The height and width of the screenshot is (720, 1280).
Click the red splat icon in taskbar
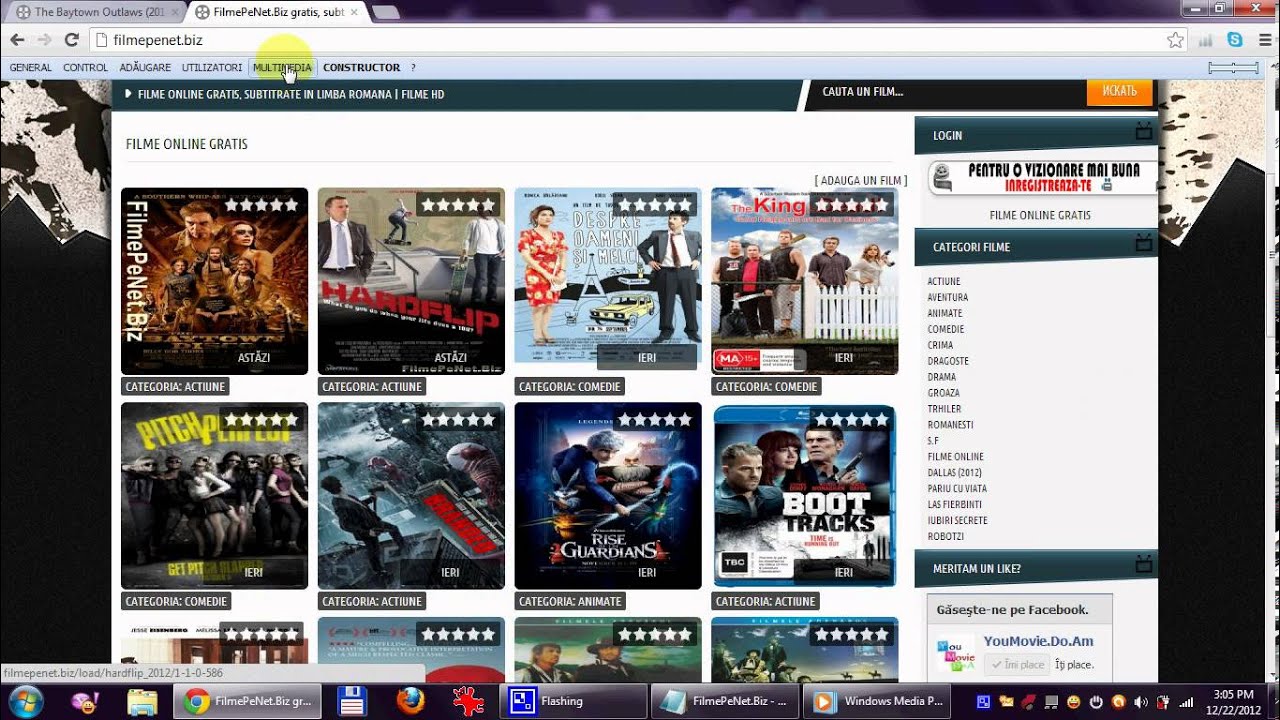468,702
